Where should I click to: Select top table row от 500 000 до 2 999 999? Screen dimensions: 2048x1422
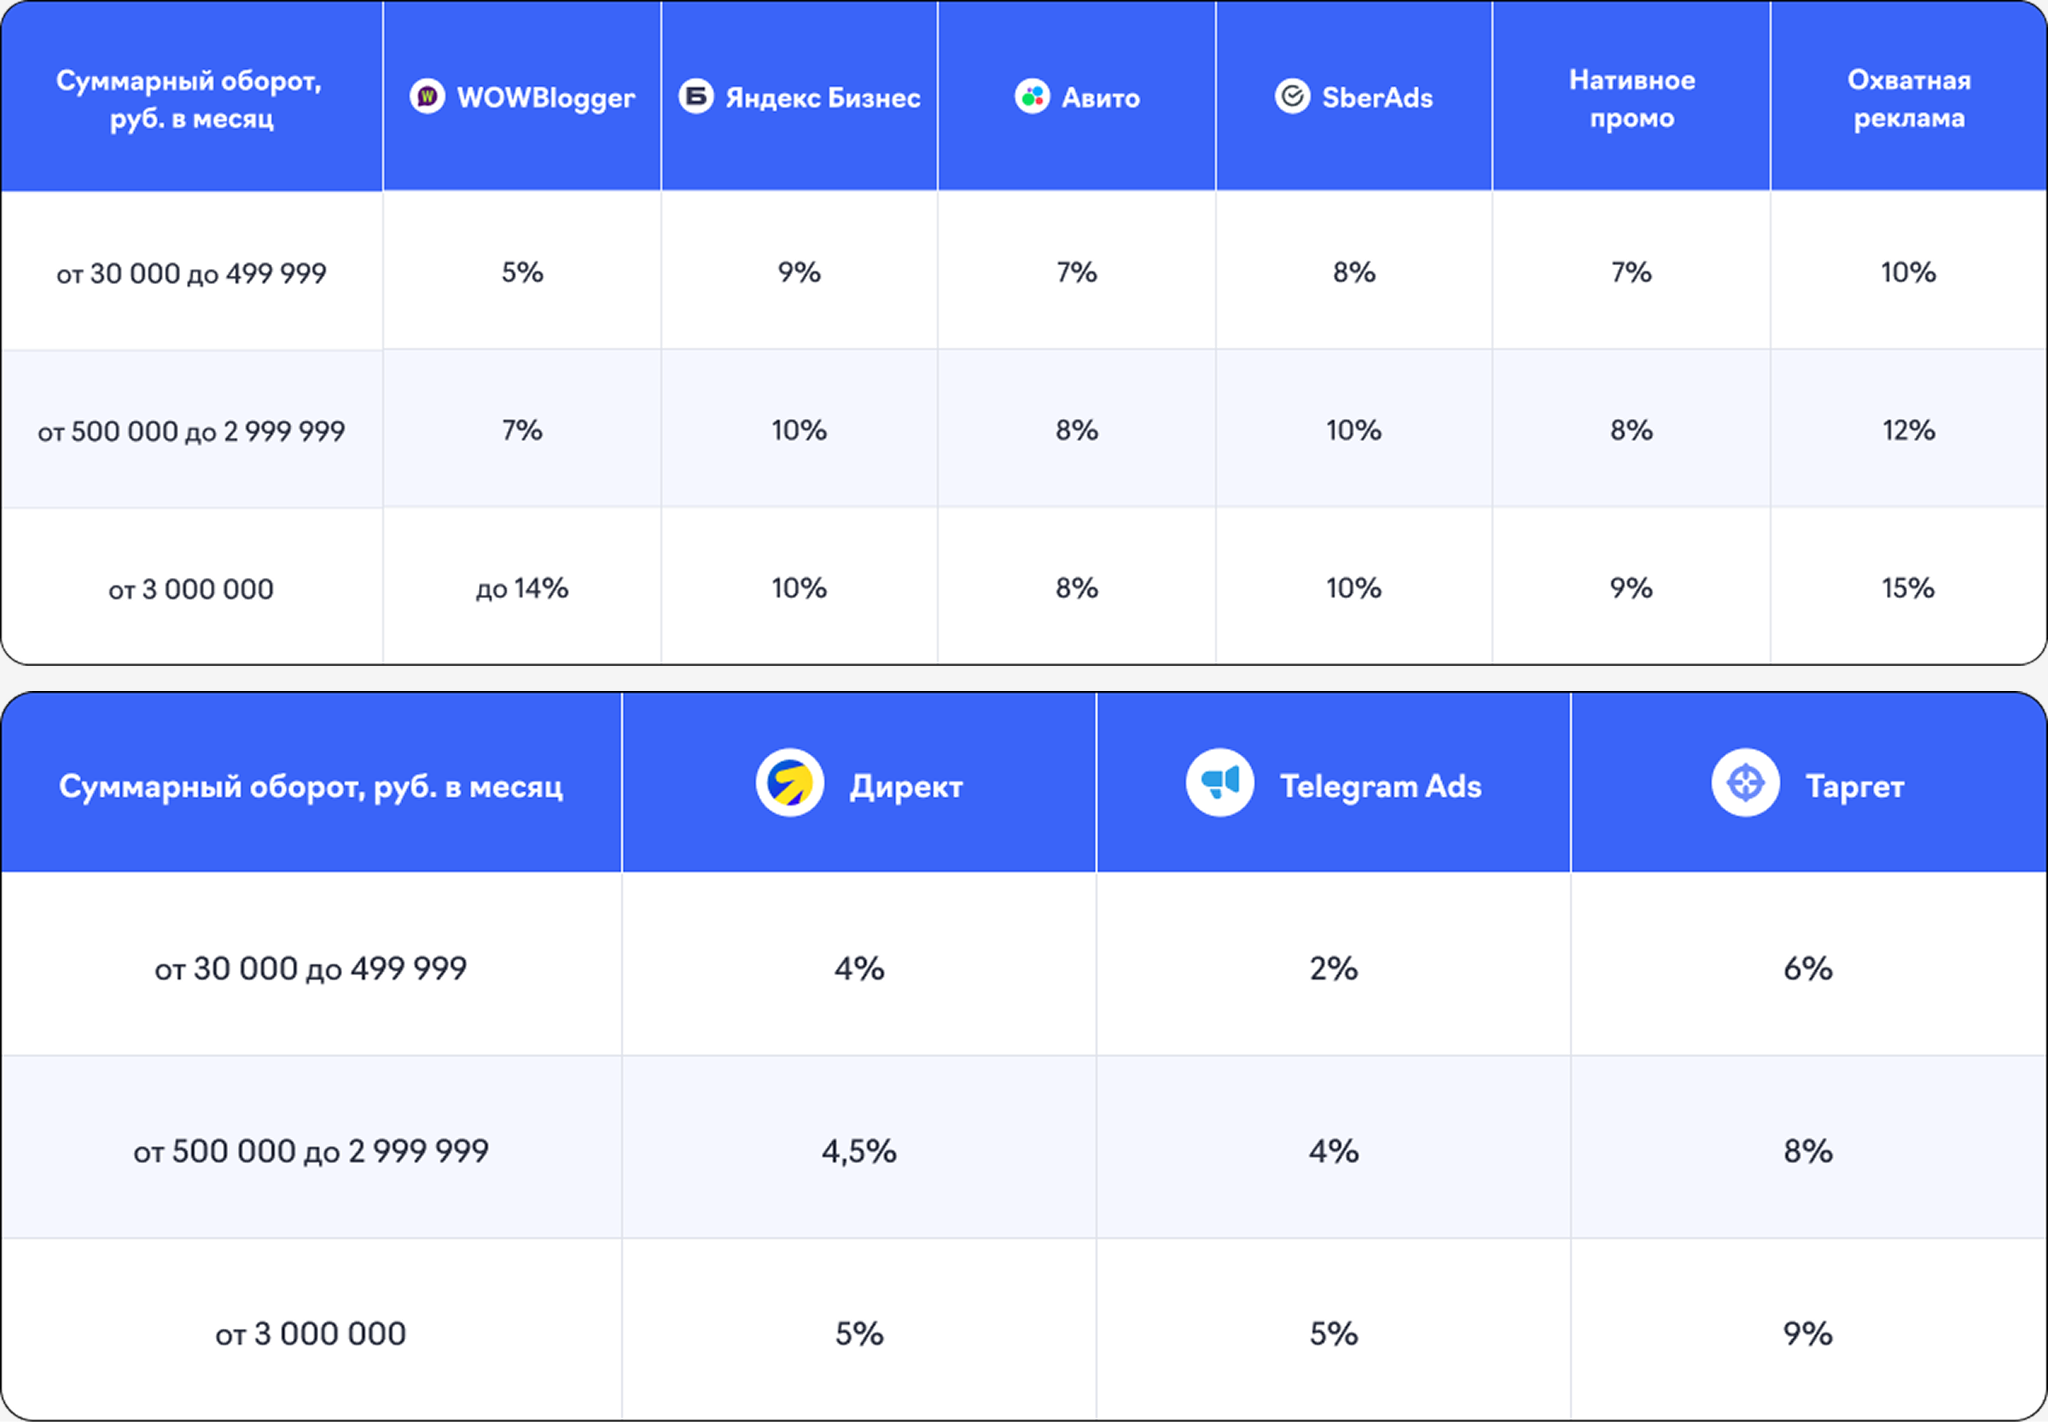pyautogui.click(x=1024, y=429)
